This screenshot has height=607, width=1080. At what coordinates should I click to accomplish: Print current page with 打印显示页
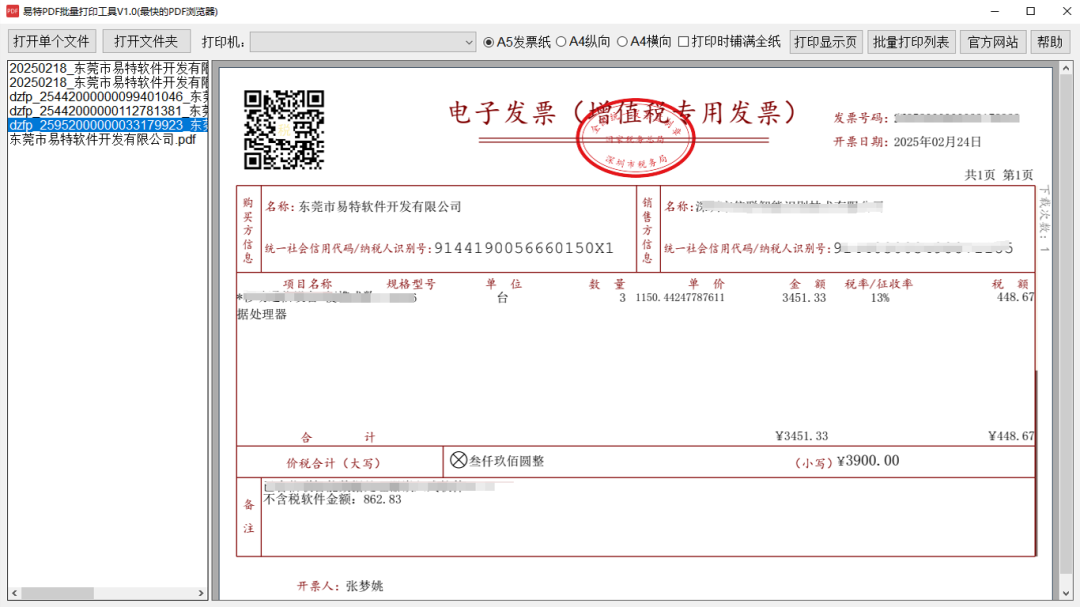point(825,42)
